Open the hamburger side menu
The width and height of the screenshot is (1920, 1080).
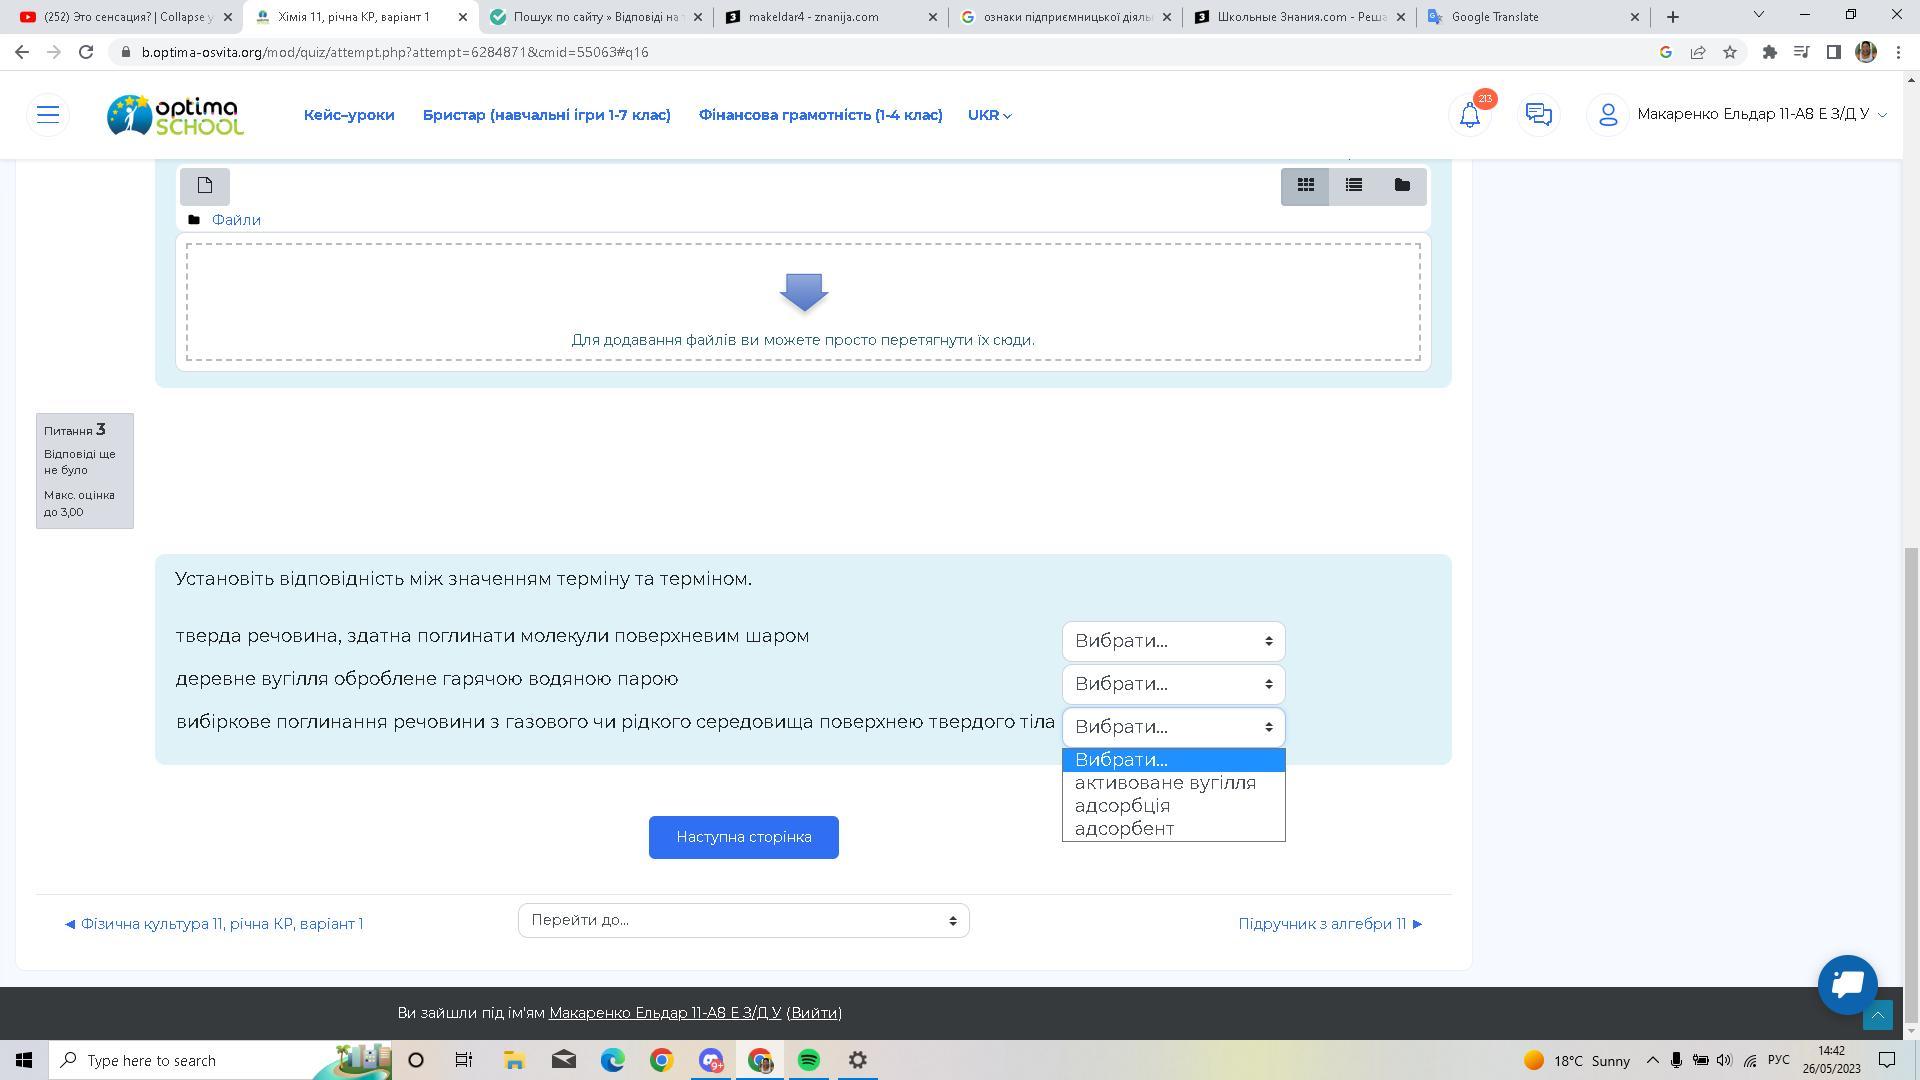point(48,115)
